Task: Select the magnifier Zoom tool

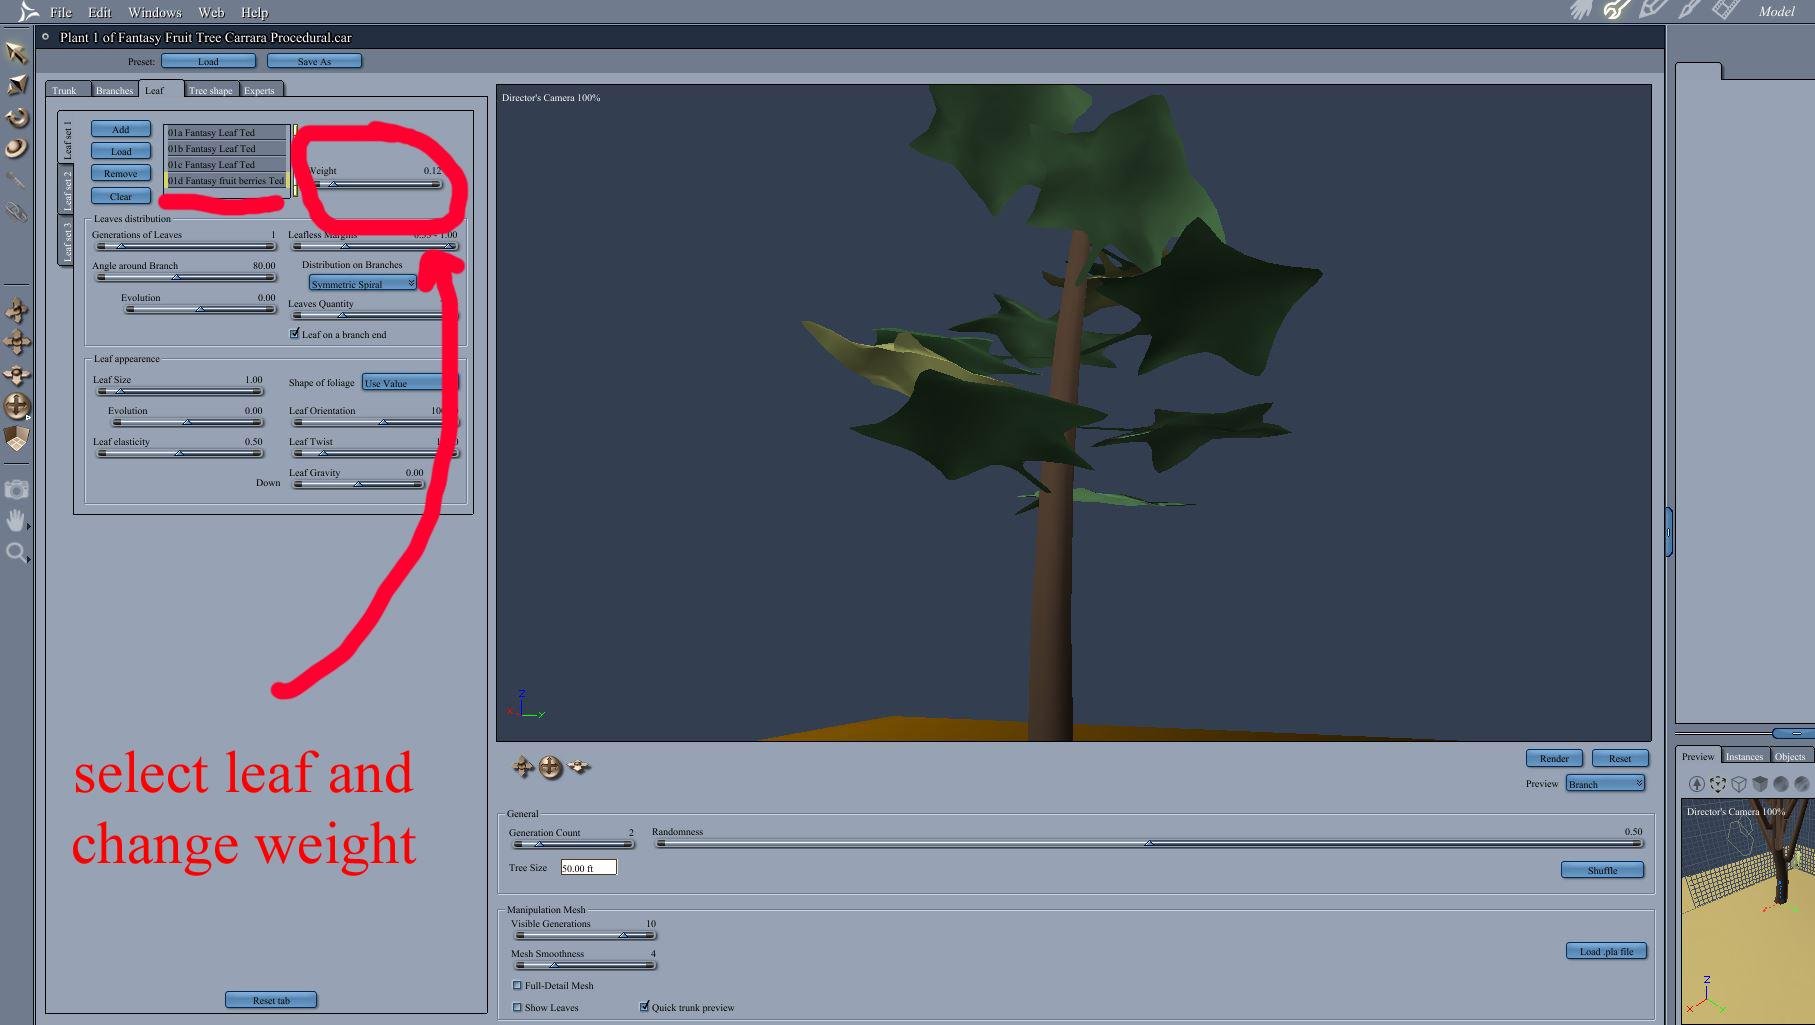Action: (17, 552)
